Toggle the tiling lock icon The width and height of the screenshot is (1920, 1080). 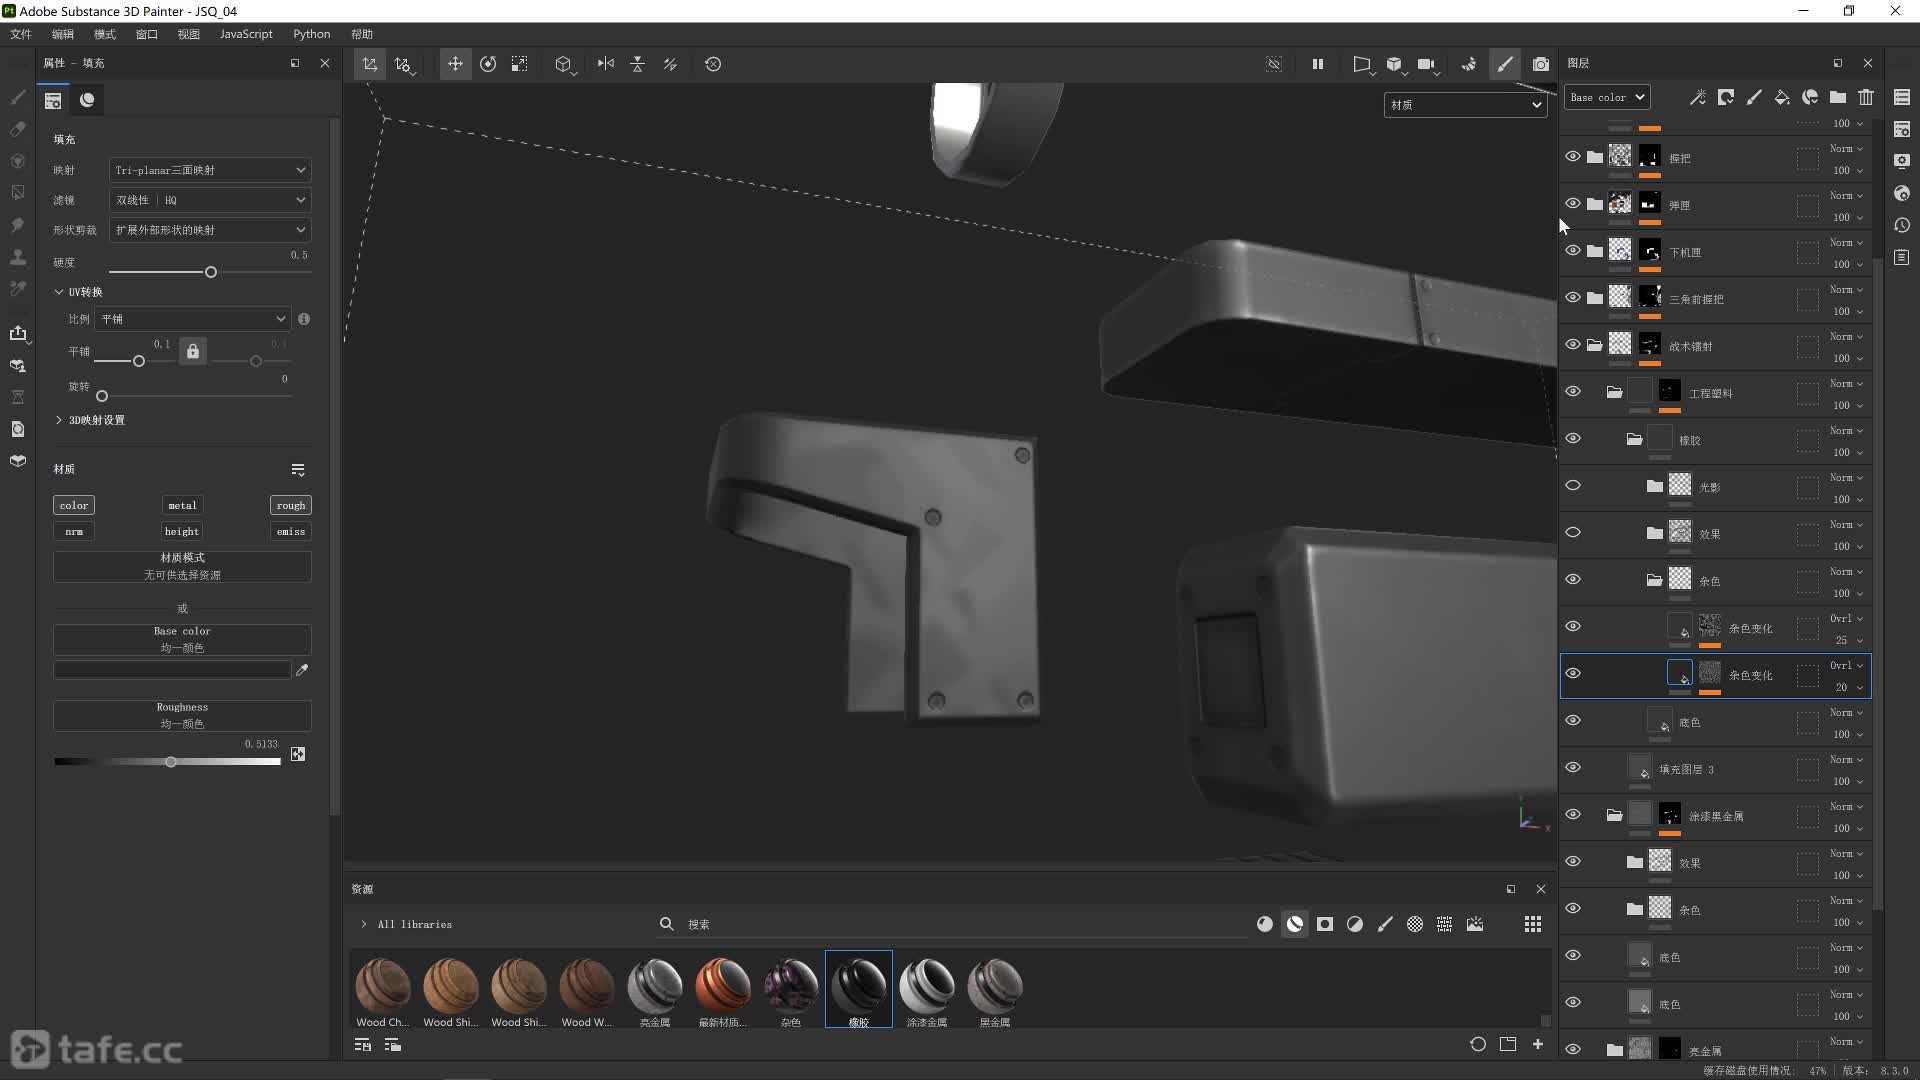click(x=193, y=351)
